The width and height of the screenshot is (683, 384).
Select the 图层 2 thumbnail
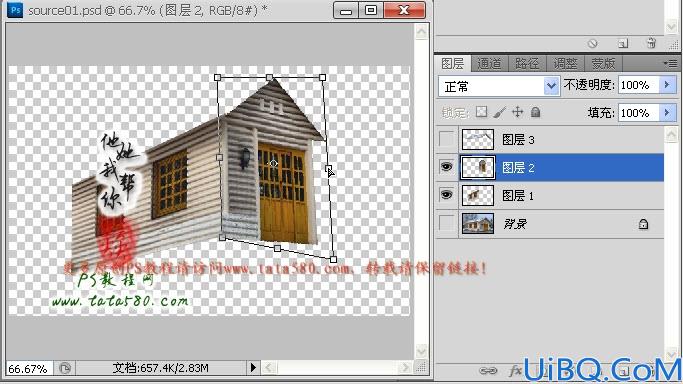pos(478,167)
